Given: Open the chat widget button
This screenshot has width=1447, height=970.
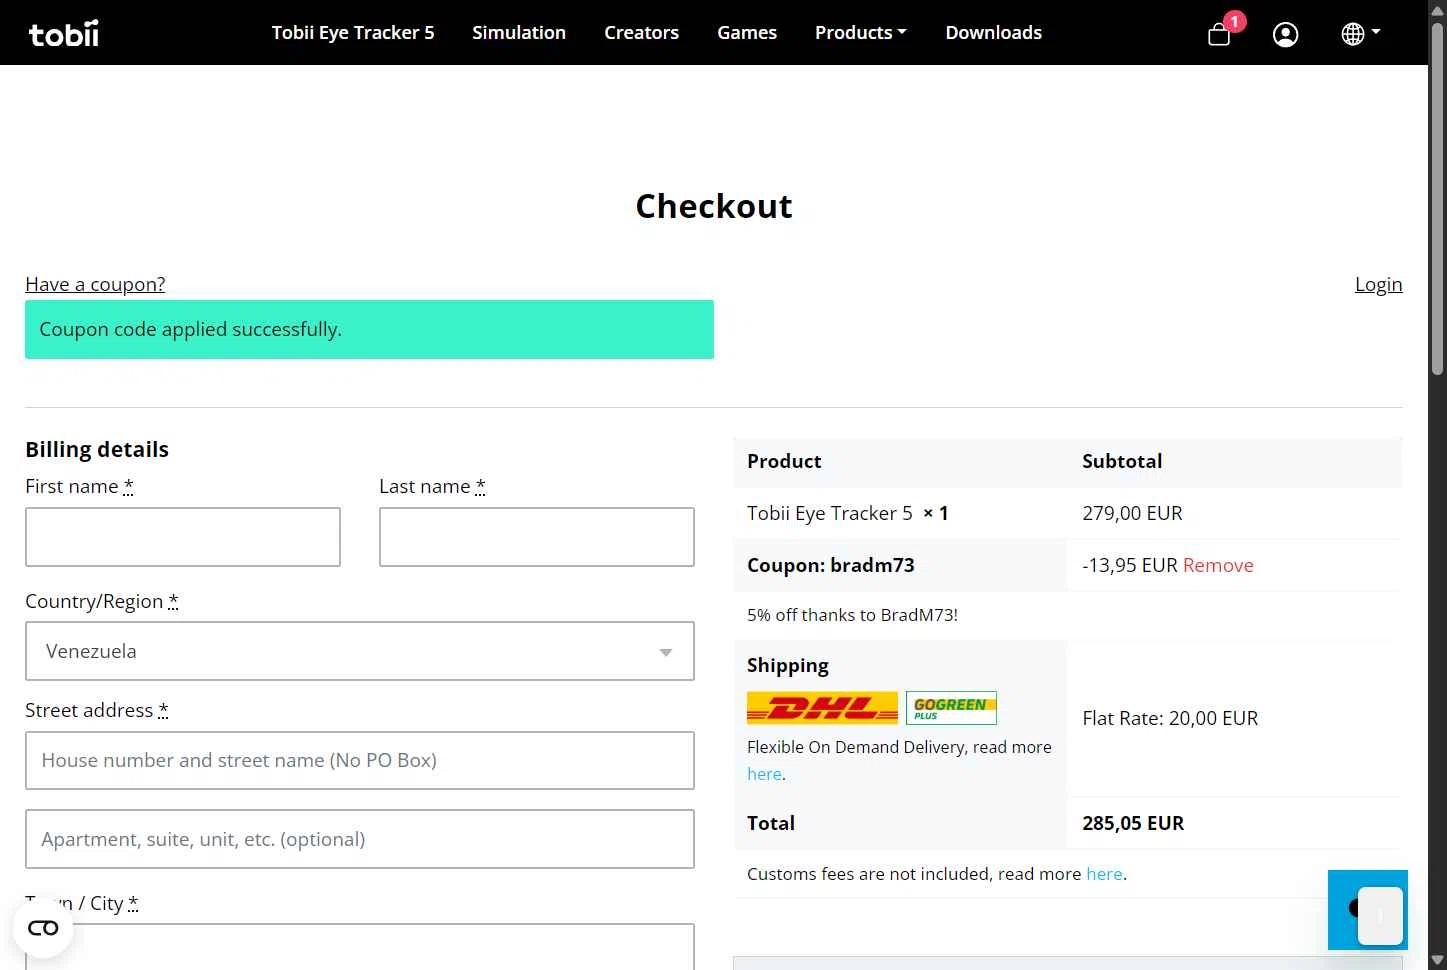Looking at the screenshot, I should coord(1368,910).
